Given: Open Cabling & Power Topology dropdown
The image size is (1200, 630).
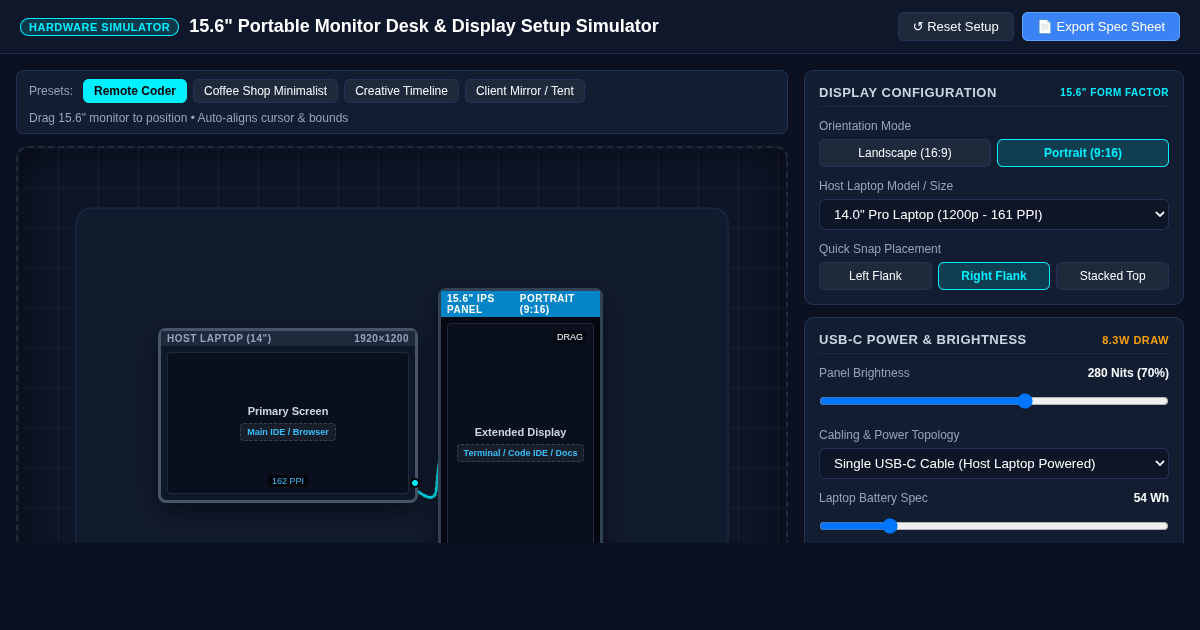Looking at the screenshot, I should 994,463.
